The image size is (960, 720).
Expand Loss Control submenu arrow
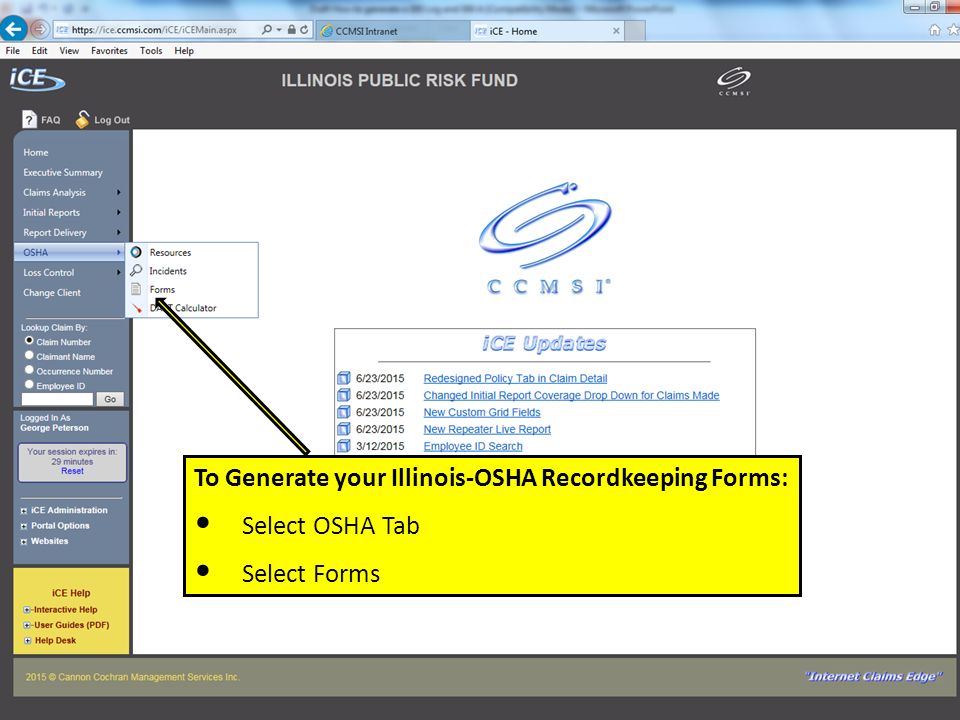tap(119, 272)
